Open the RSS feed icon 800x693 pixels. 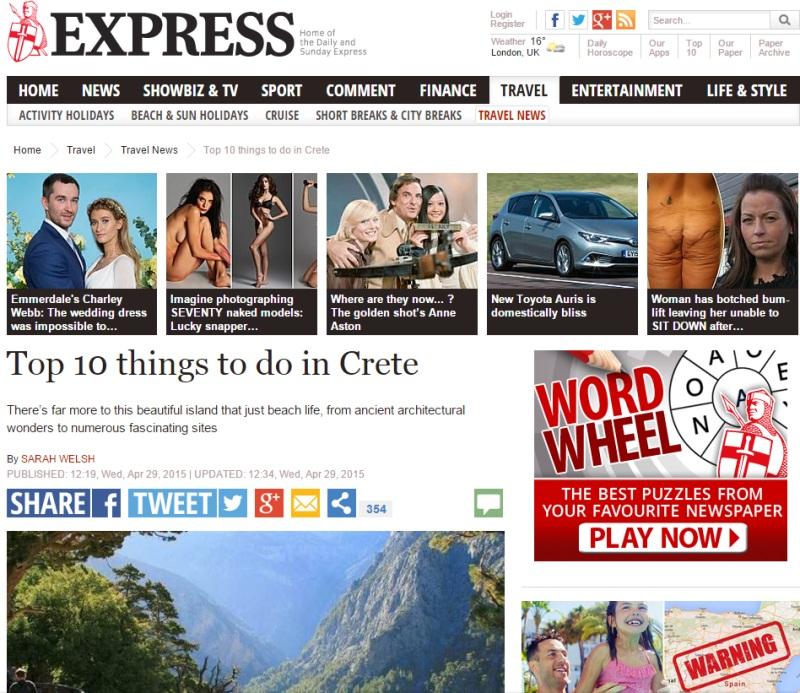(x=626, y=20)
